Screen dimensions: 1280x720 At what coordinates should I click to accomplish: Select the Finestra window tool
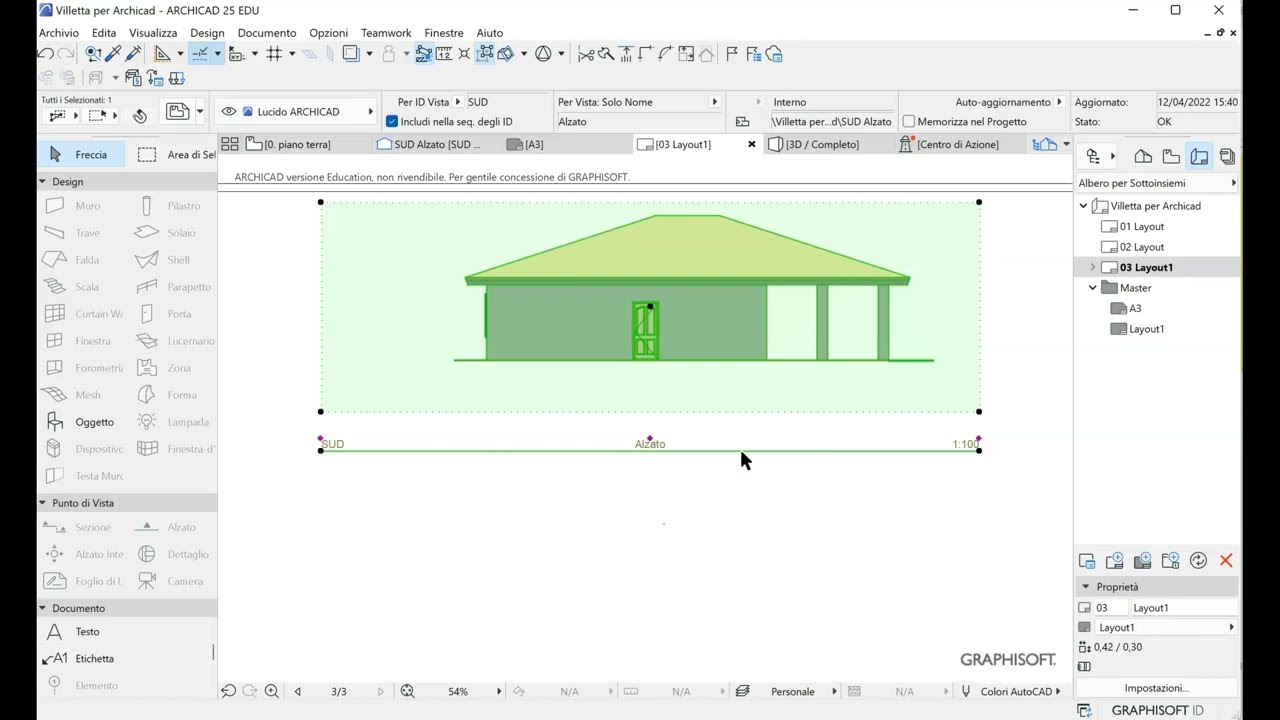pyautogui.click(x=76, y=341)
